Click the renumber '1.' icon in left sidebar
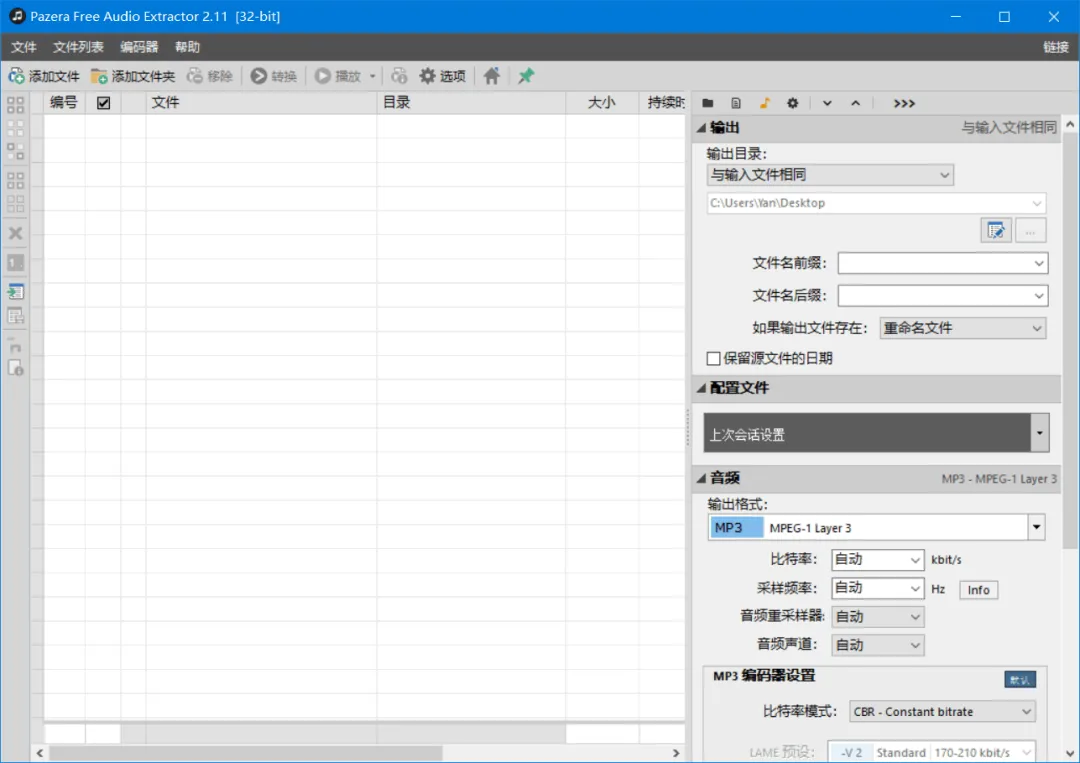1080x763 pixels. [15, 262]
